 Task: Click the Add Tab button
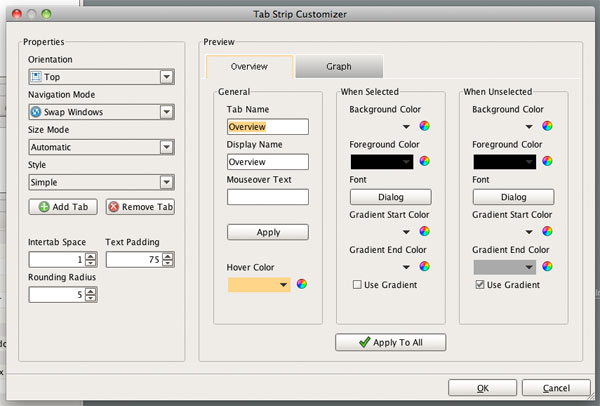(63, 207)
